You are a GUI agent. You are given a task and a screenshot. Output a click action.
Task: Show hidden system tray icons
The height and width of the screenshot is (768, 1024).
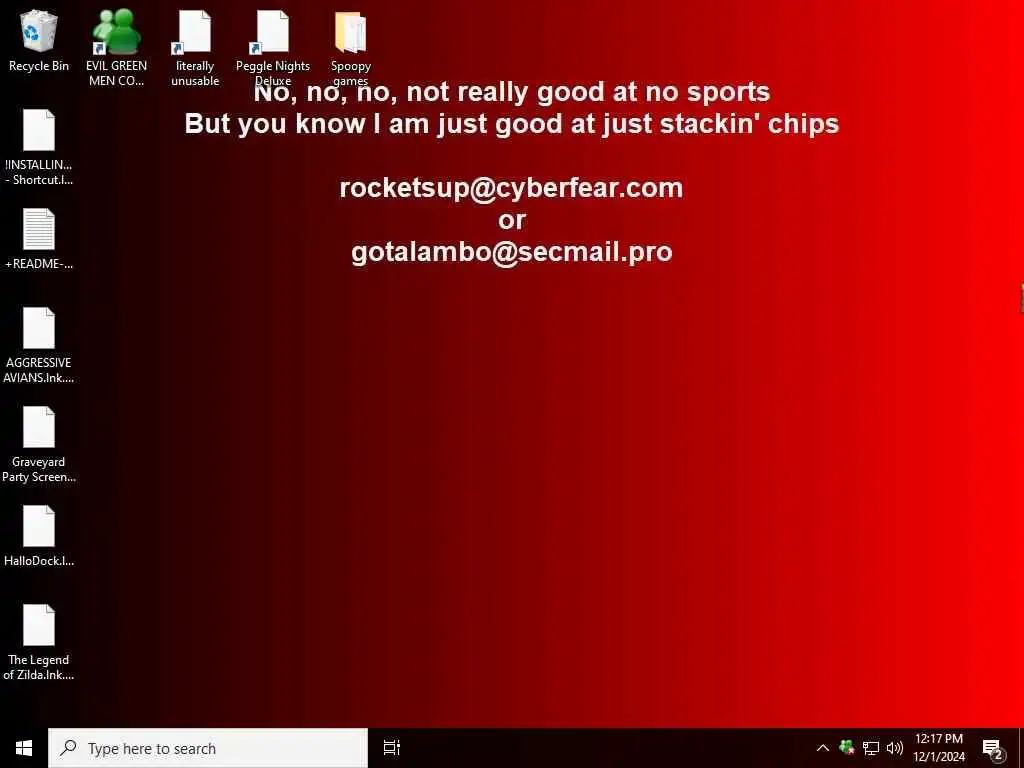point(823,748)
